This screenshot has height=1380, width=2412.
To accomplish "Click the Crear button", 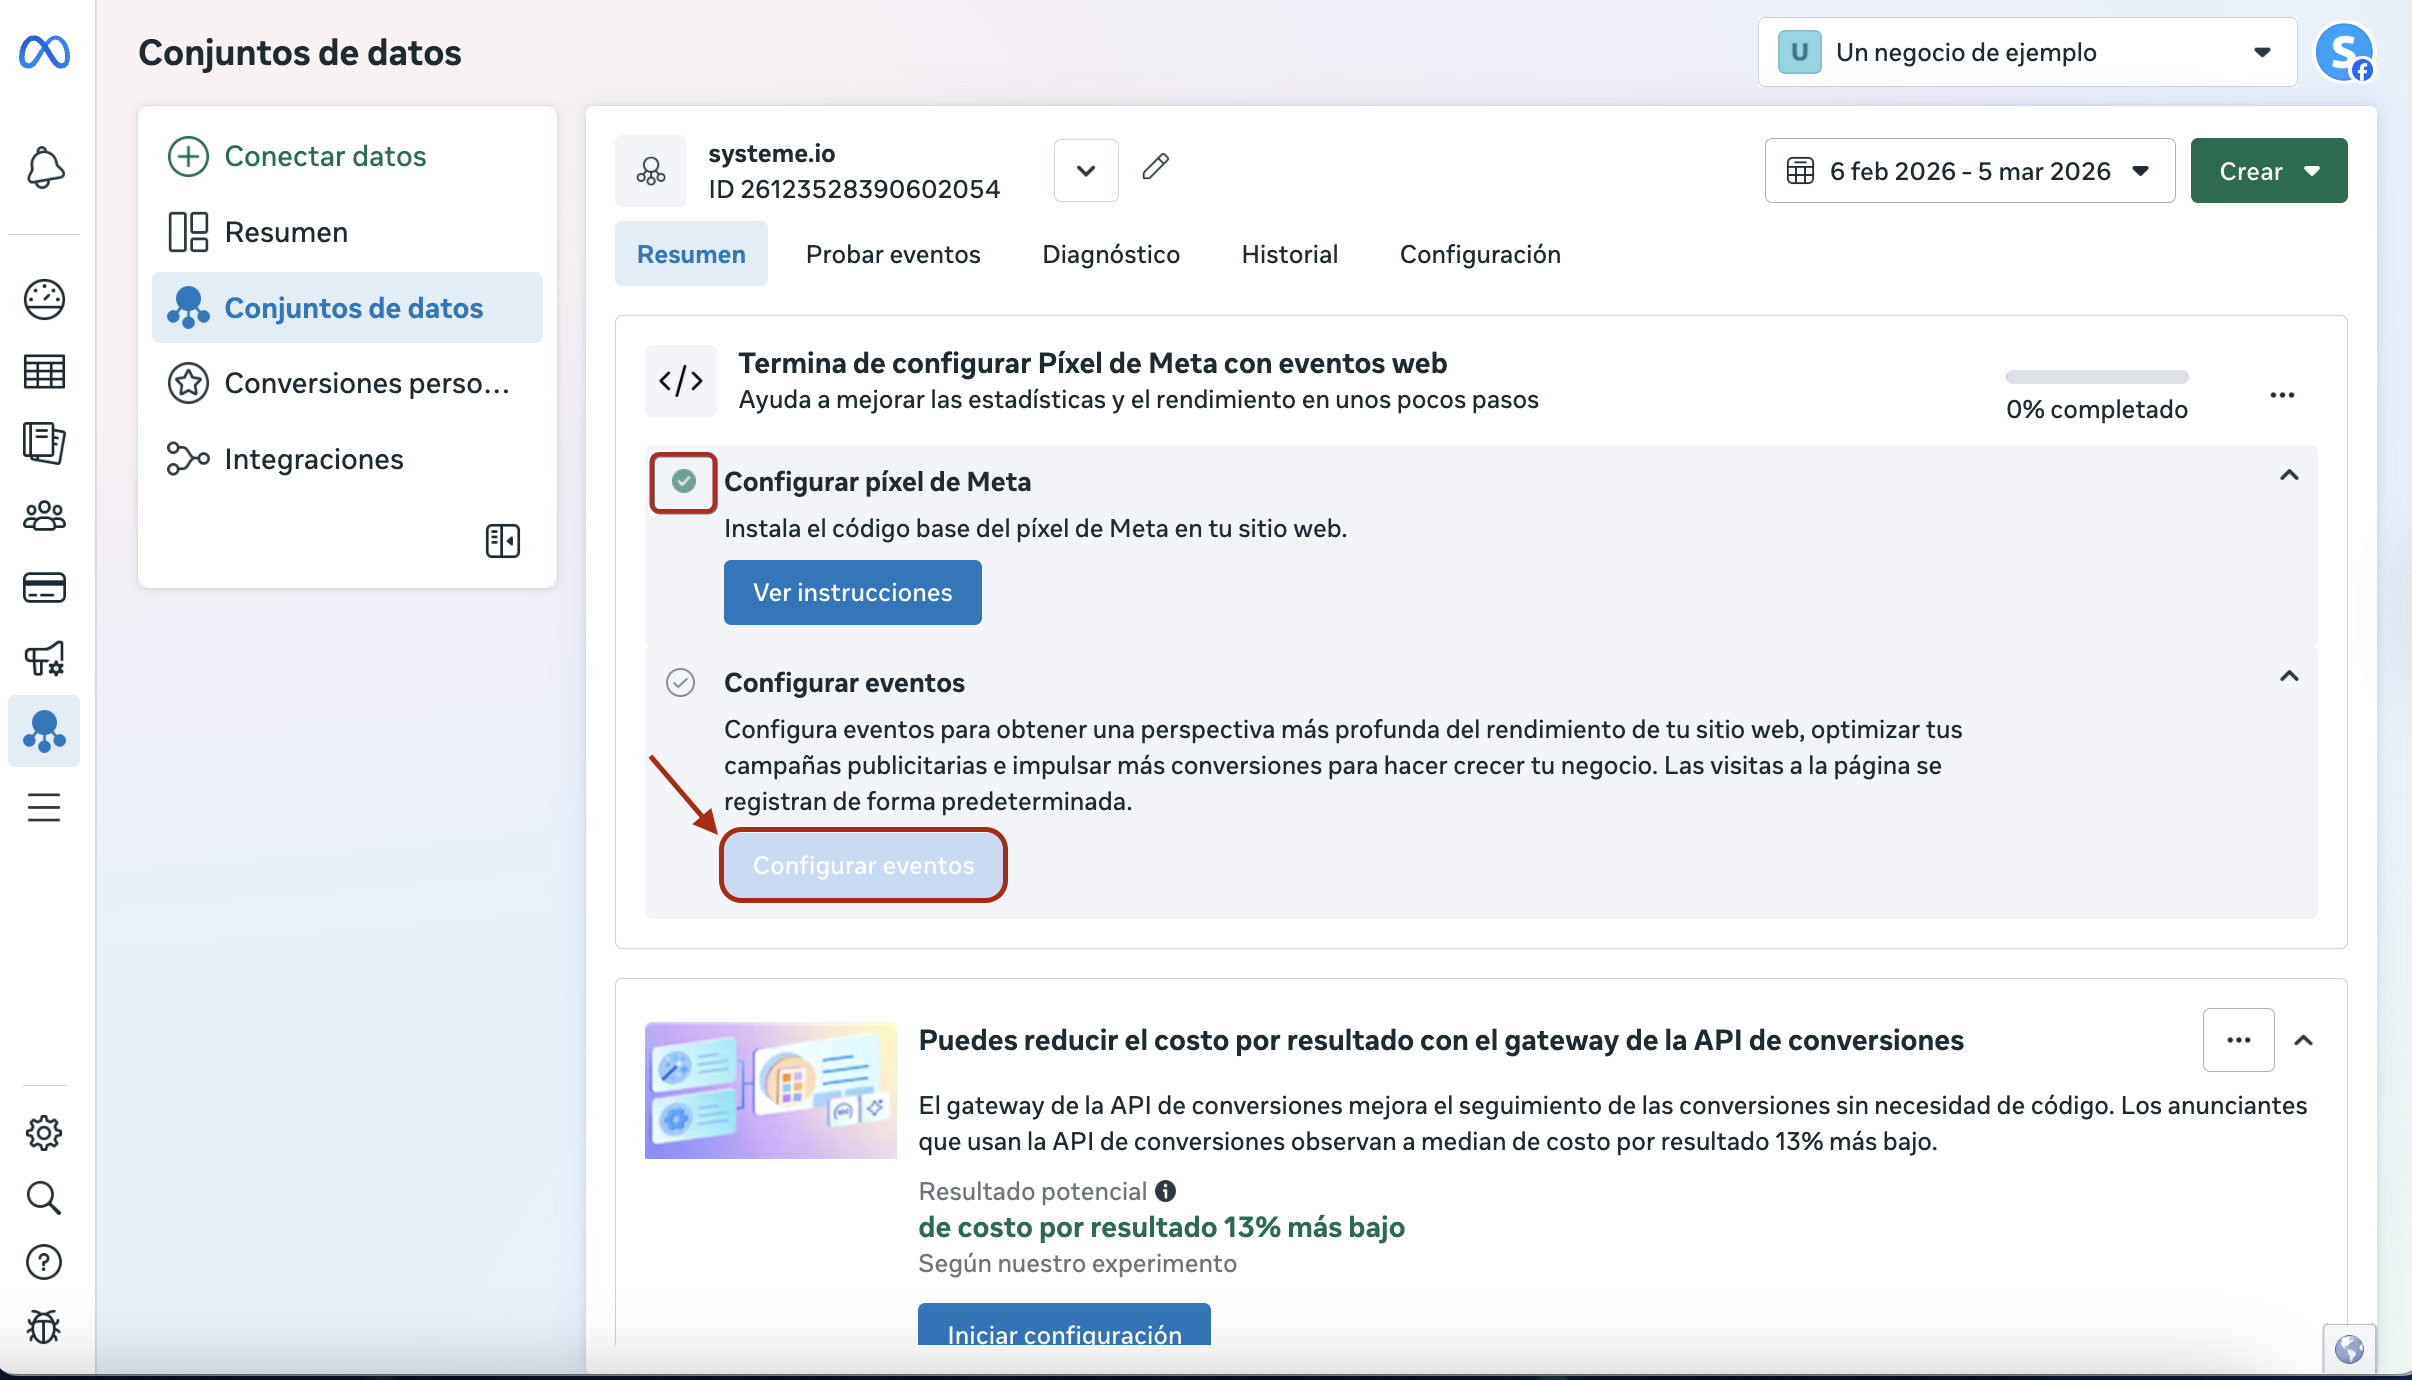I will click(x=2268, y=171).
